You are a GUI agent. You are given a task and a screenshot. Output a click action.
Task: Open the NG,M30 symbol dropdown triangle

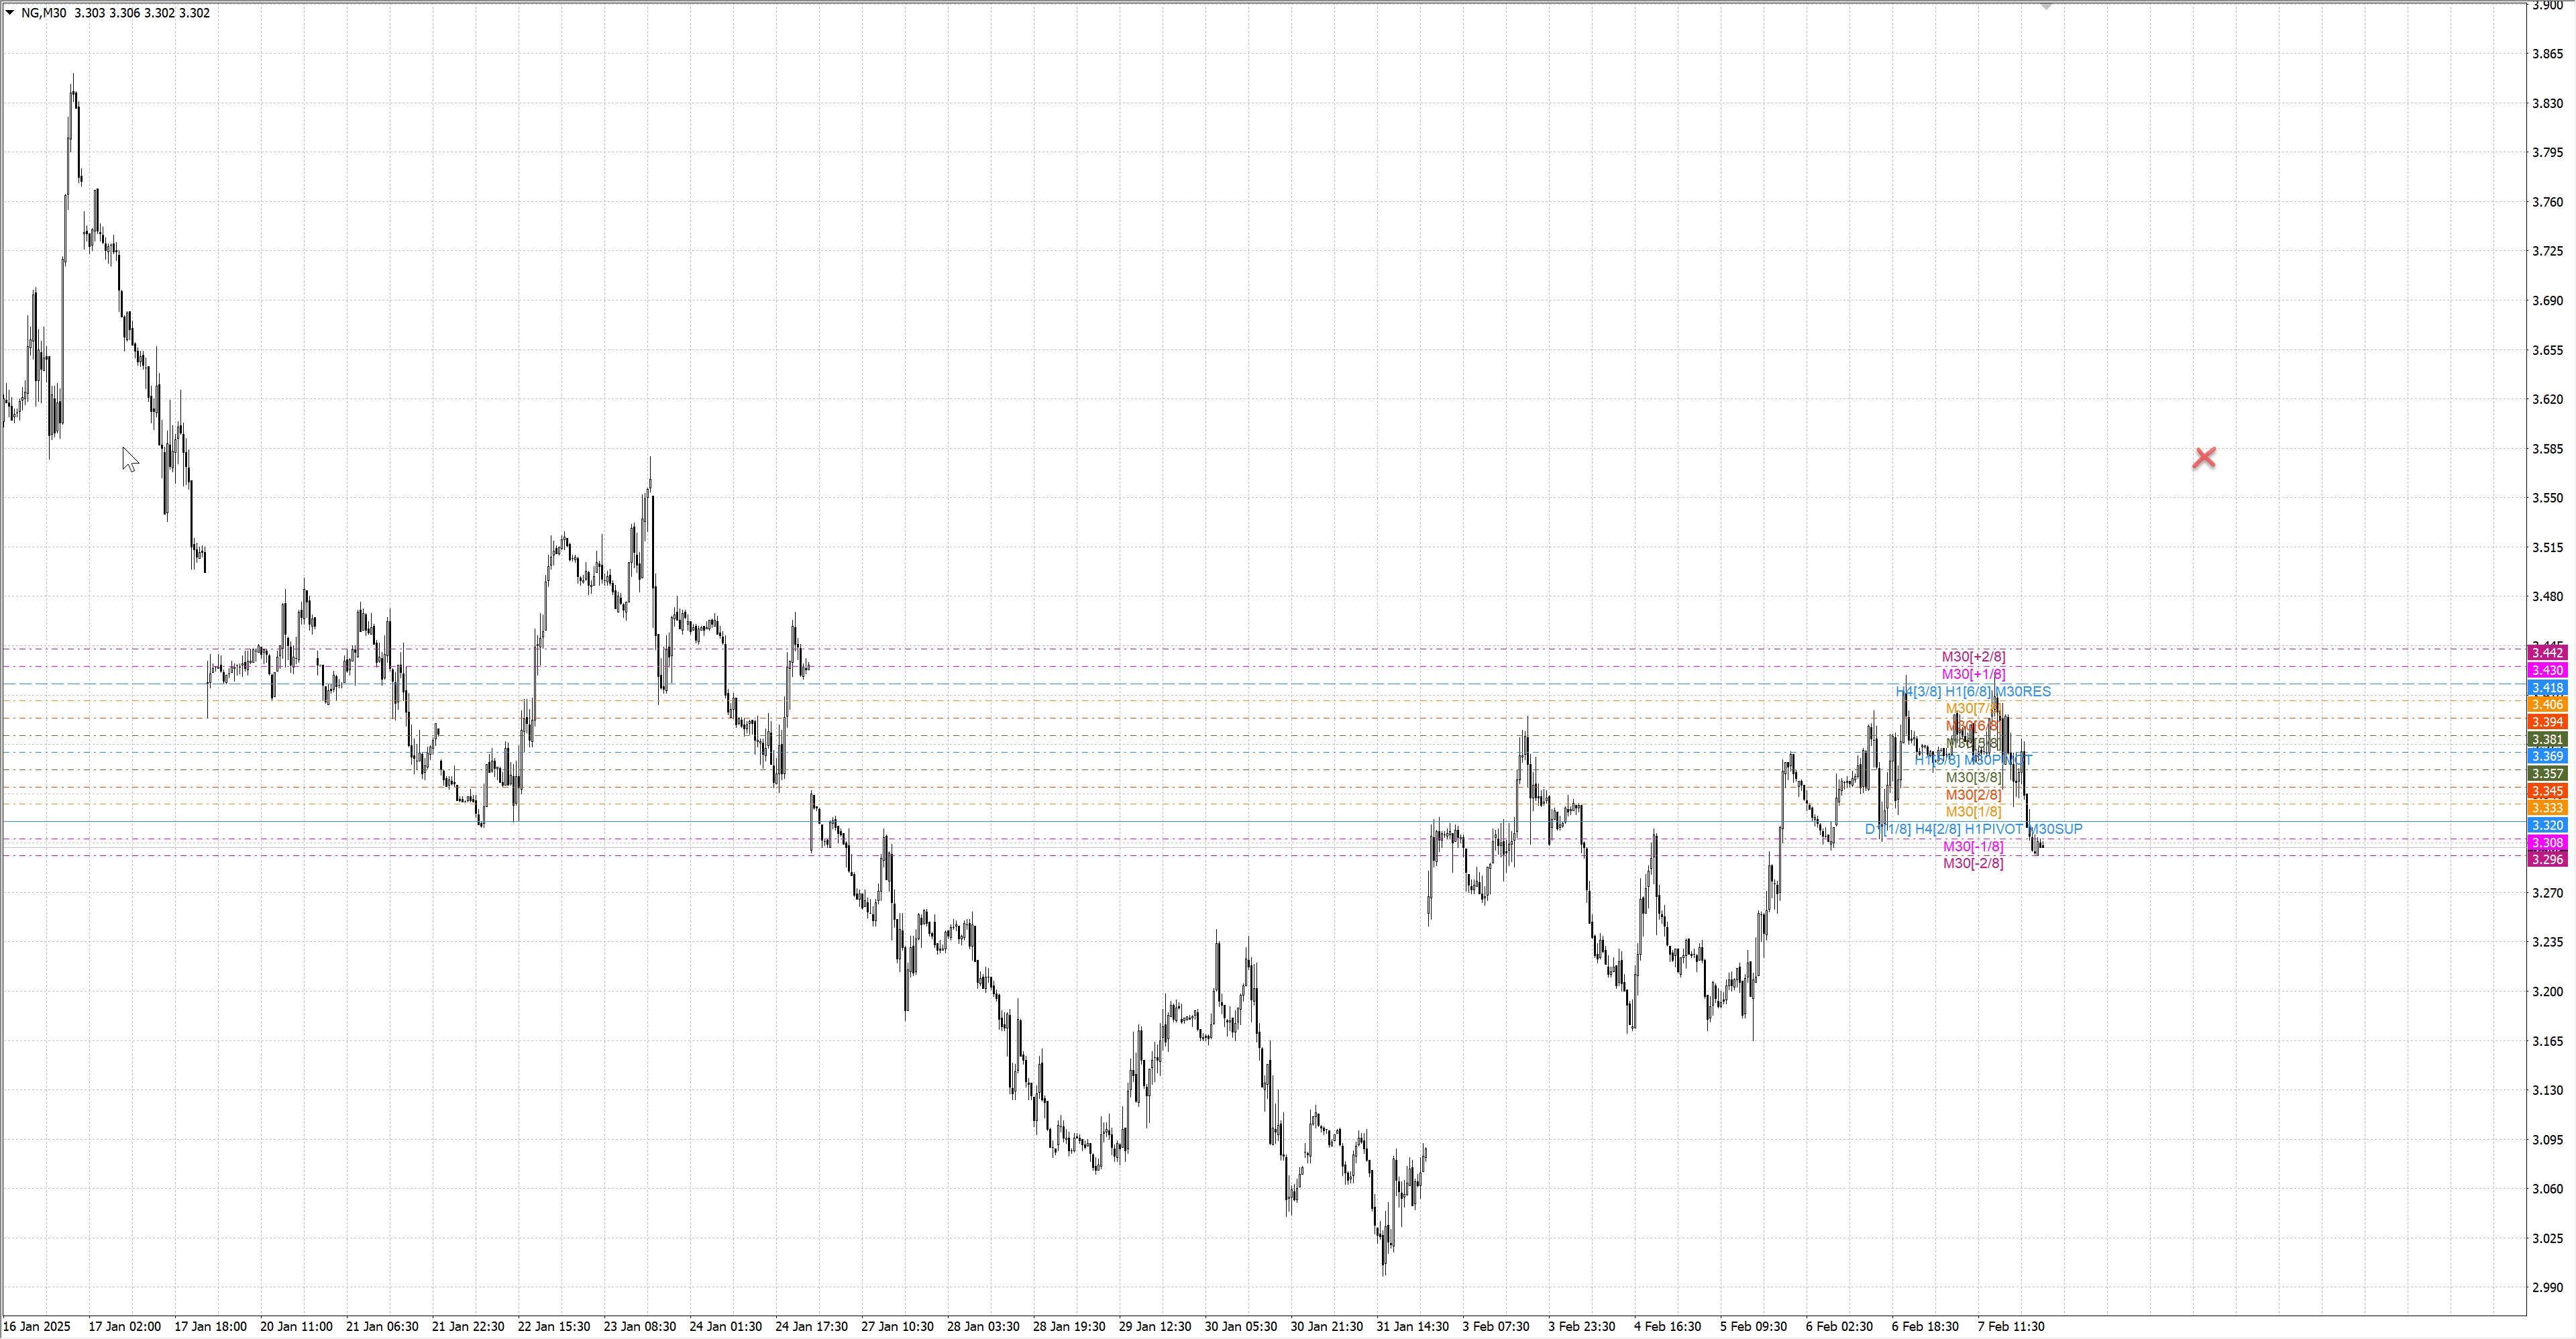pos(10,13)
